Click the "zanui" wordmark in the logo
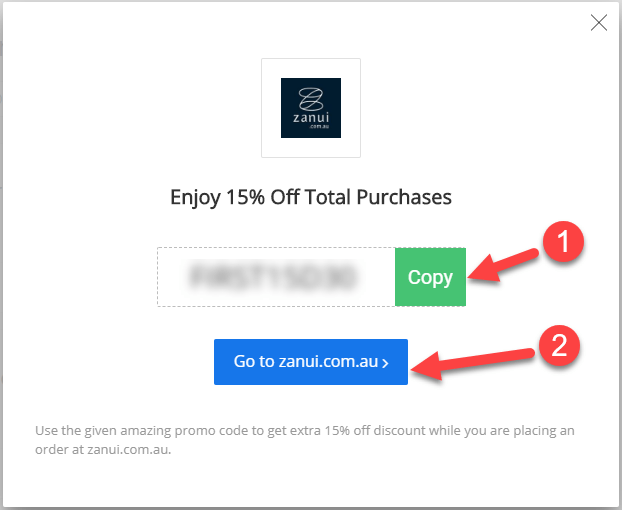The width and height of the screenshot is (622, 510). pos(311,118)
